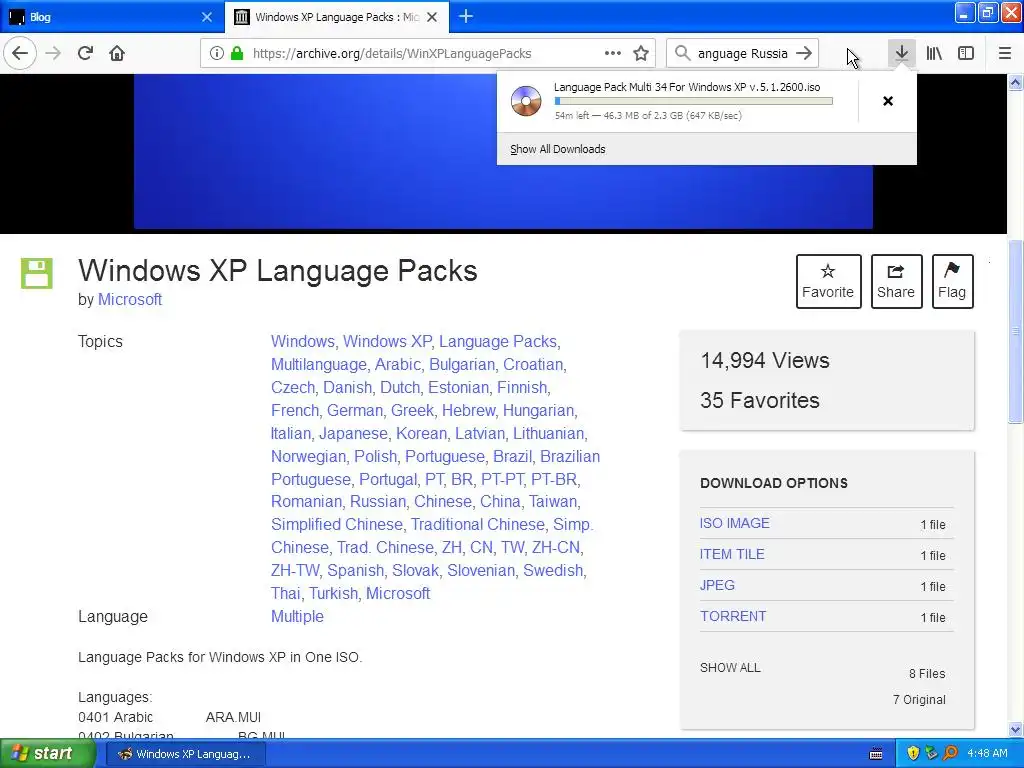Click the forward navigation arrow

click(x=54, y=53)
